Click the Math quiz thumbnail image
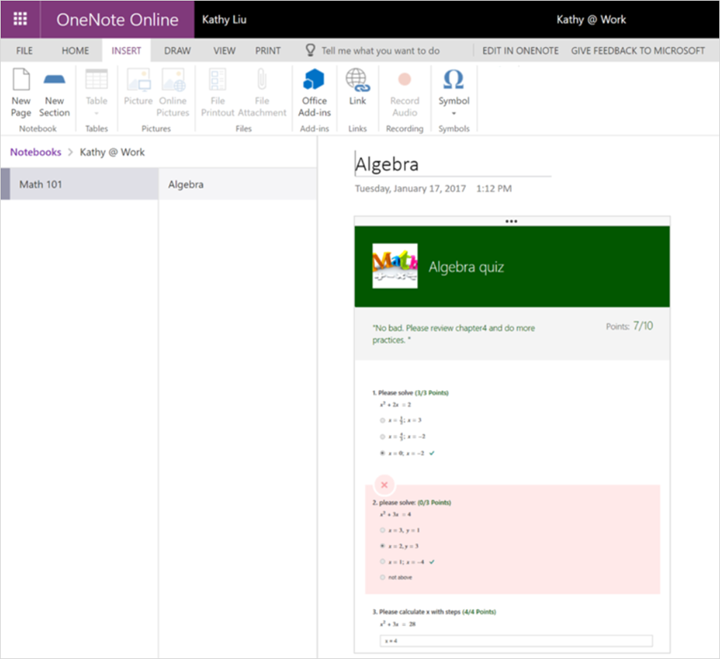Viewport: 720px width, 659px height. pos(395,266)
